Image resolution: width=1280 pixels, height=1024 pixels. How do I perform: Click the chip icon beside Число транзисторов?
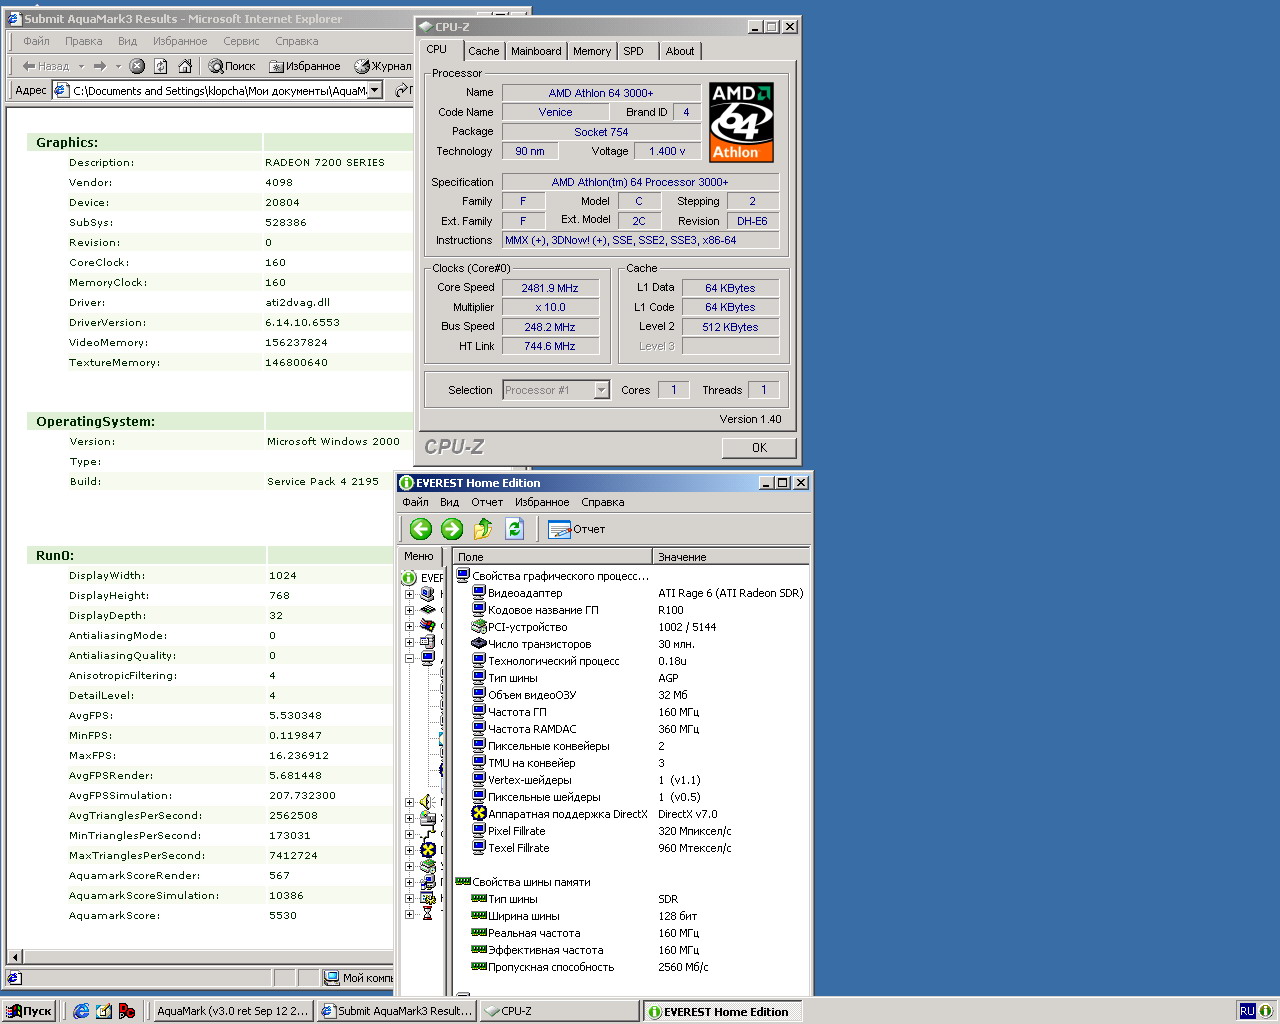pyautogui.click(x=479, y=644)
